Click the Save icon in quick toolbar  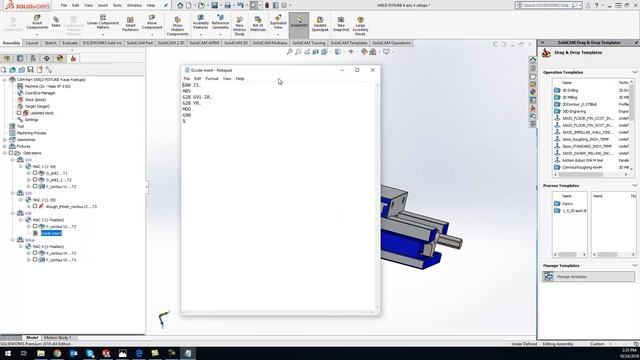[214, 5]
